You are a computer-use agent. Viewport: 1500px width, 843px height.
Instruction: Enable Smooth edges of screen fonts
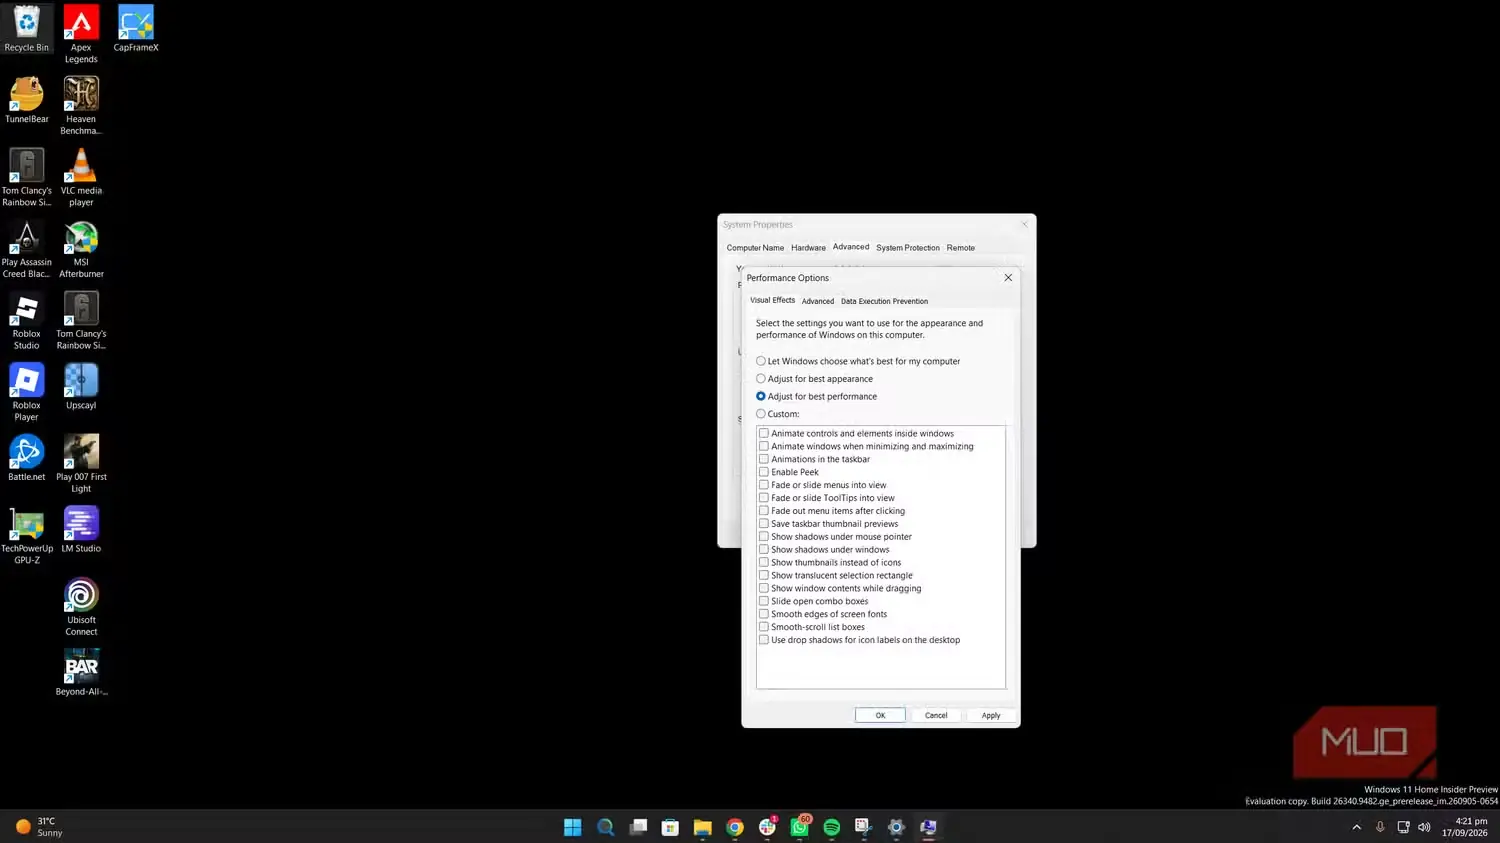click(x=764, y=614)
